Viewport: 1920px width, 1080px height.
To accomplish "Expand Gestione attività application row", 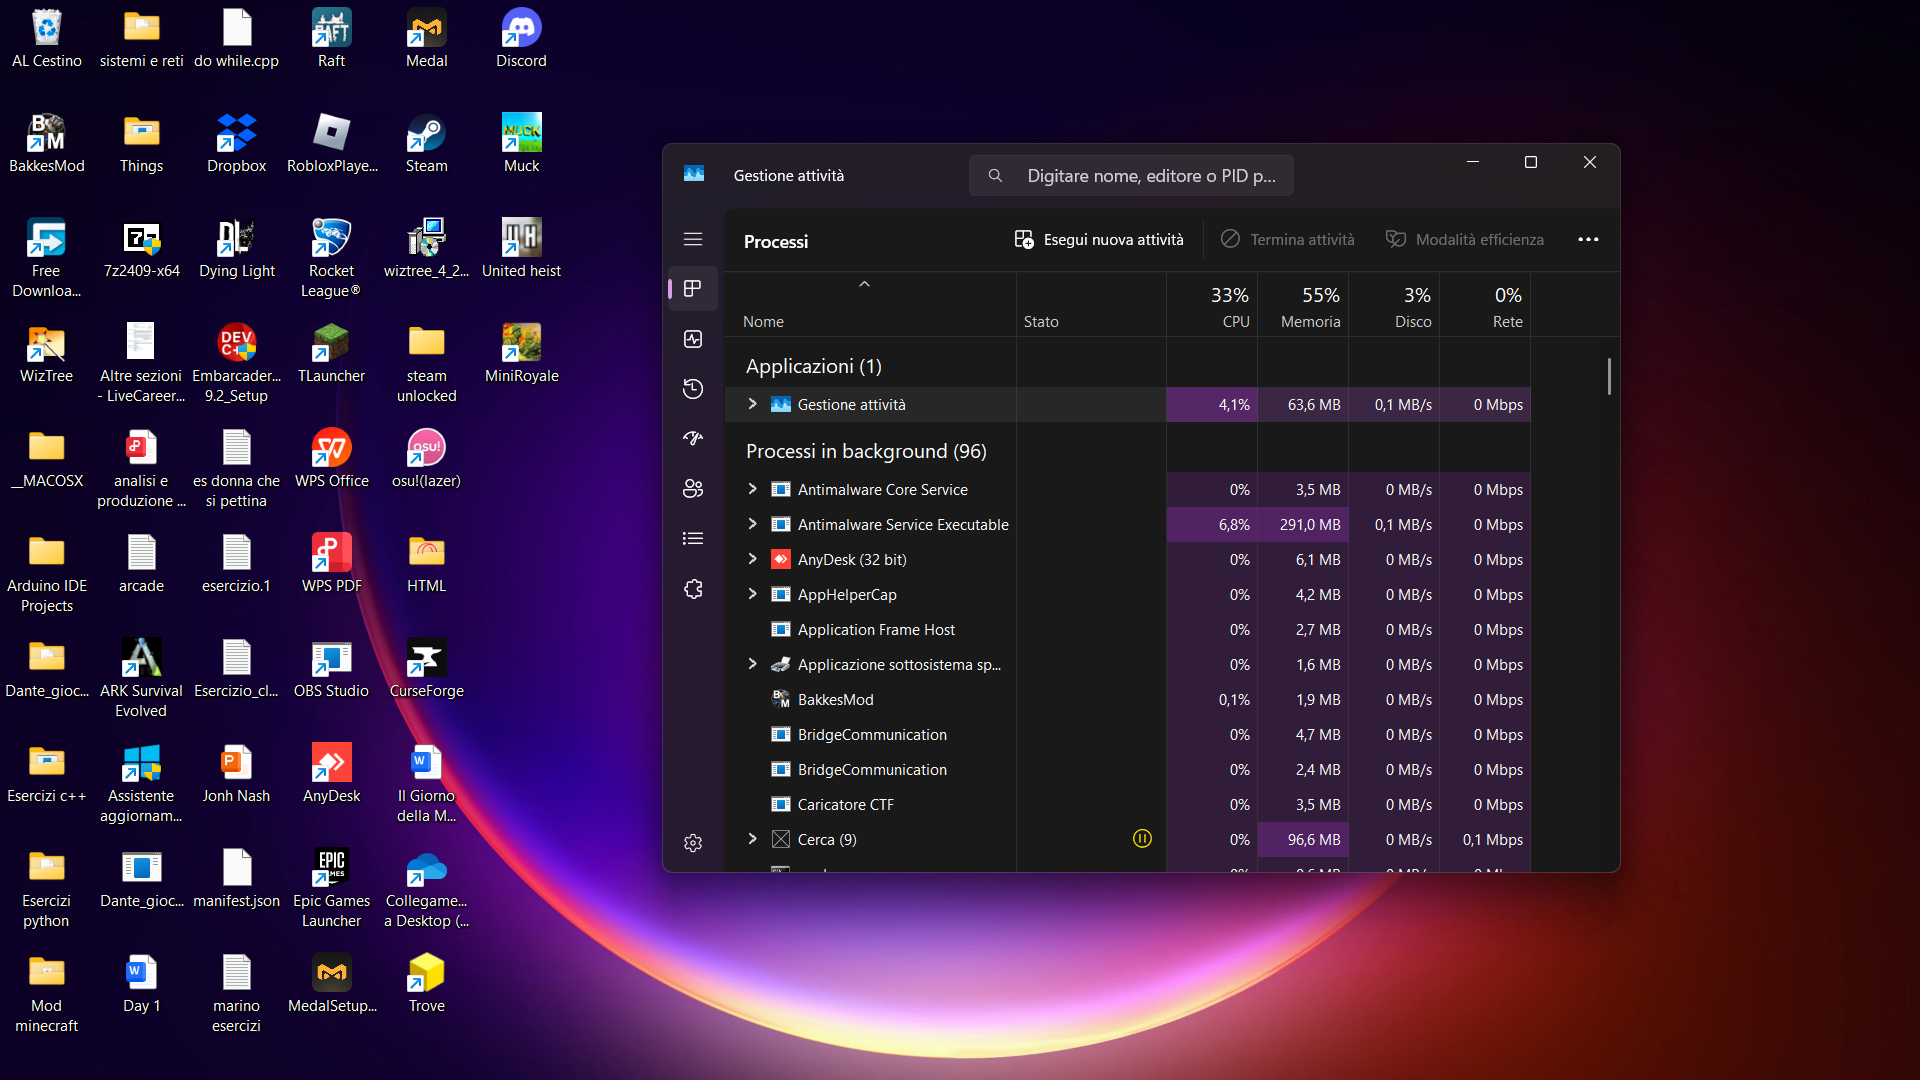I will click(753, 404).
